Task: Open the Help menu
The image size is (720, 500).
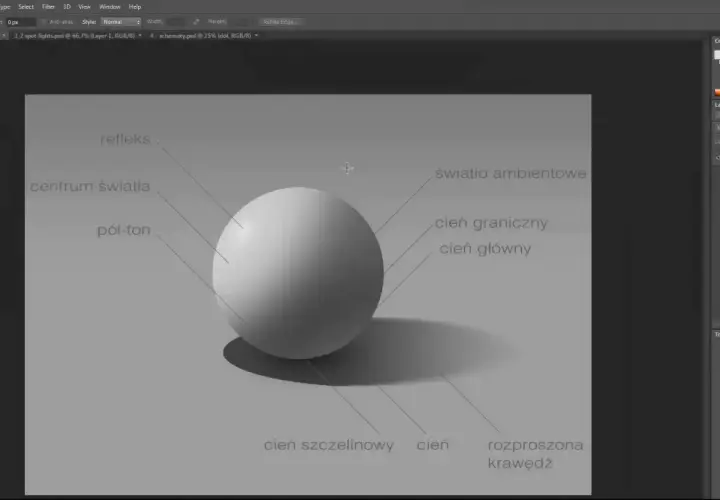Action: point(135,7)
